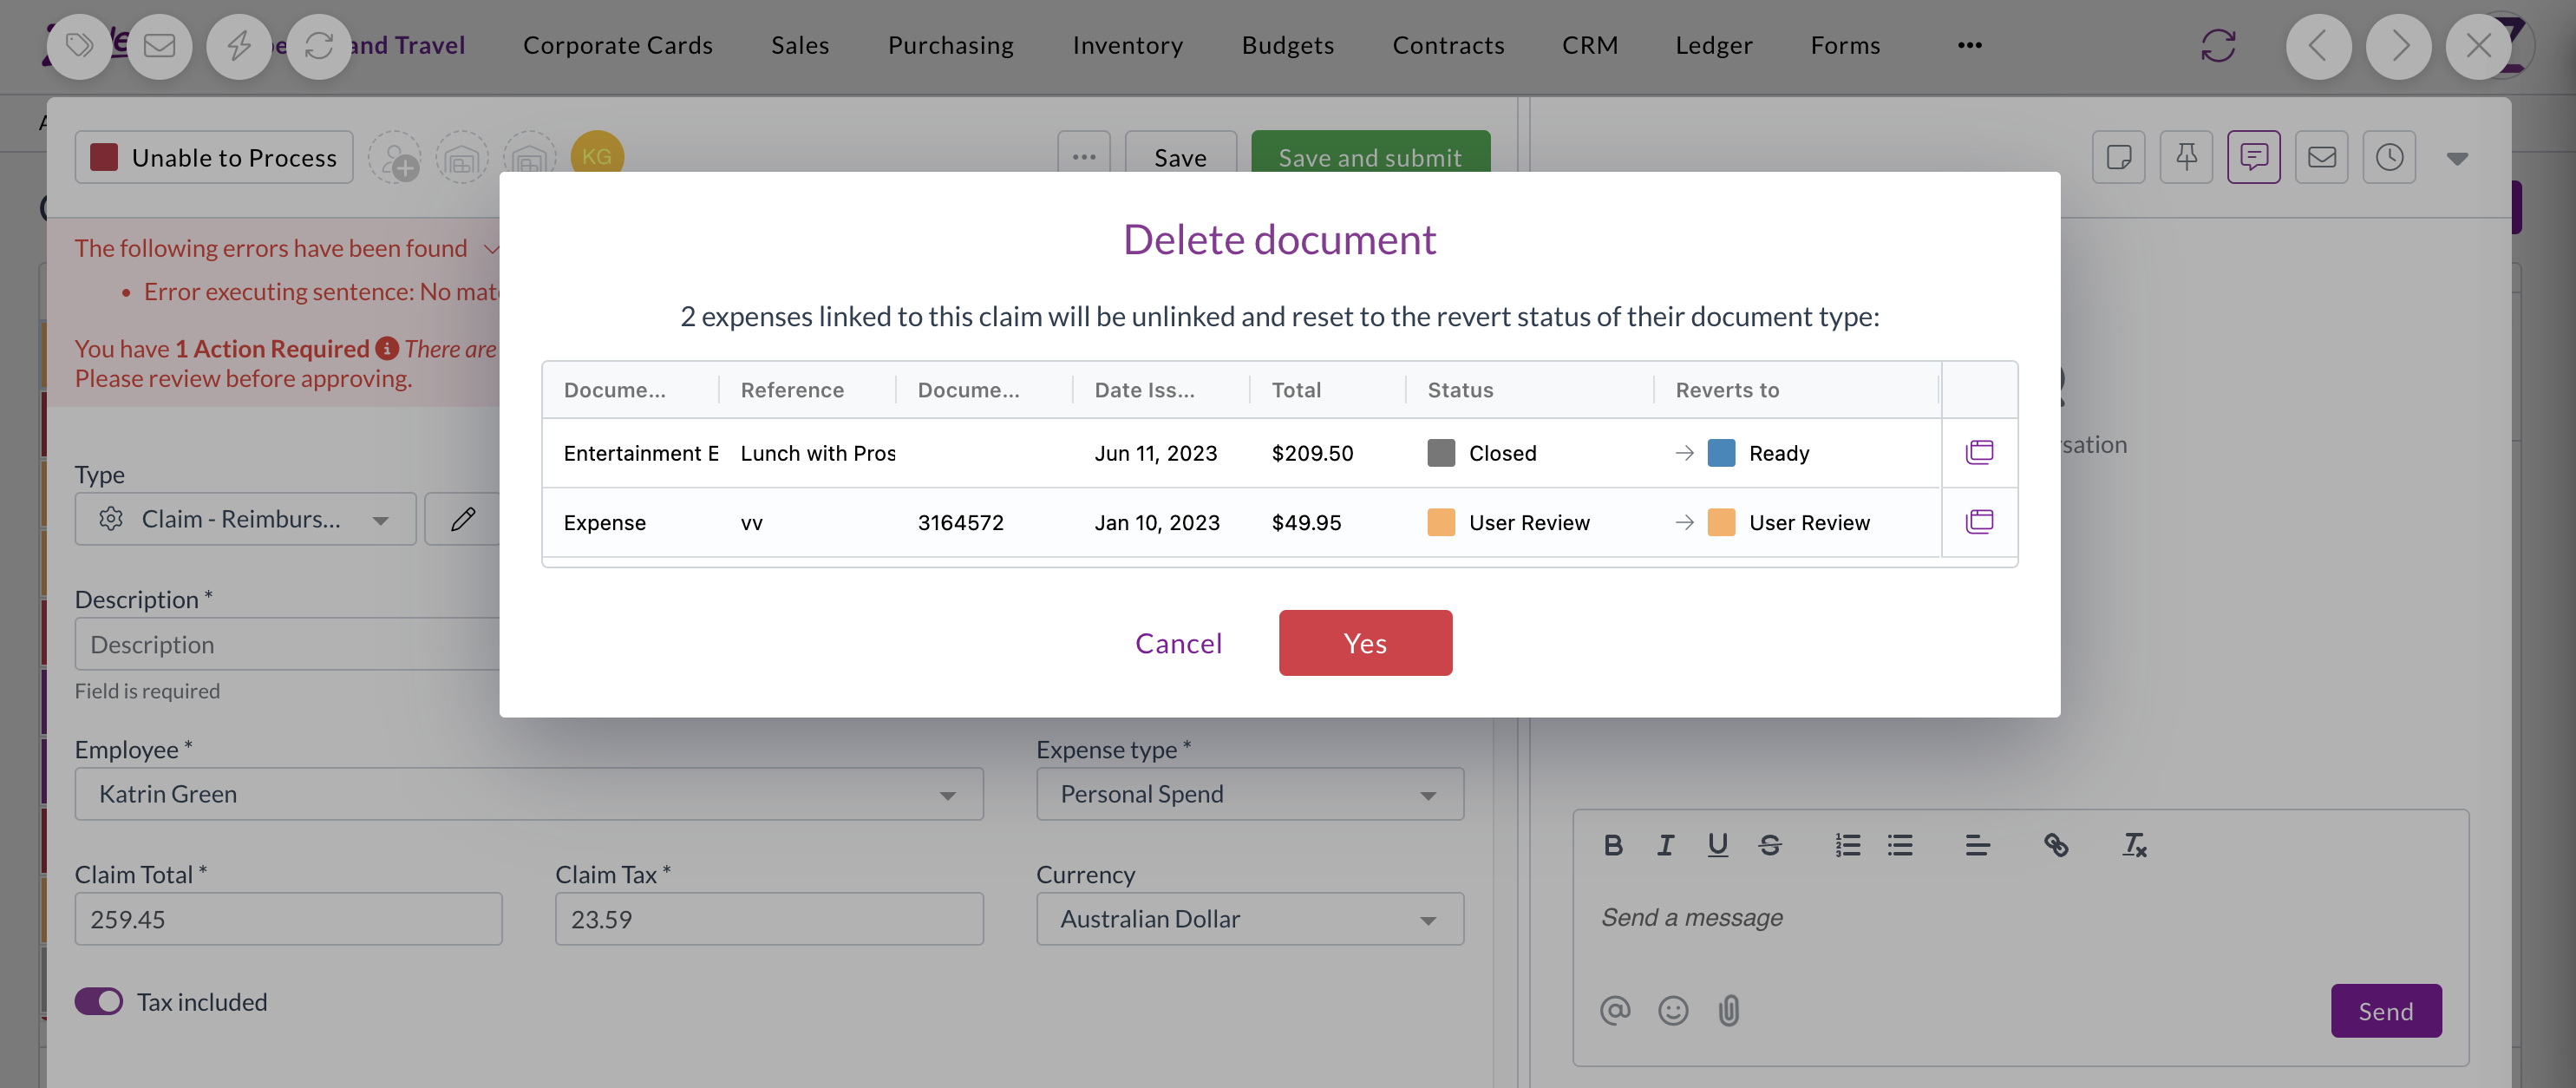
Task: Open the sticky note icon in the right panel
Action: point(2118,157)
